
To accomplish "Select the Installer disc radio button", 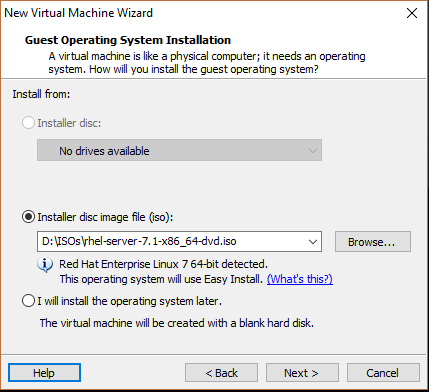I will point(28,123).
